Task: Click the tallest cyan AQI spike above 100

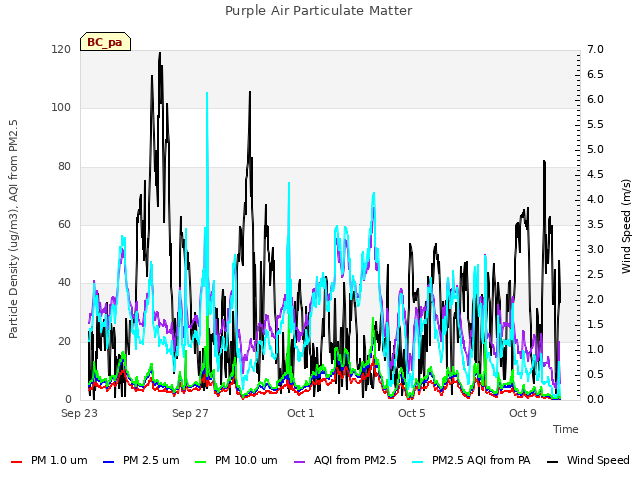Action: coord(207,94)
